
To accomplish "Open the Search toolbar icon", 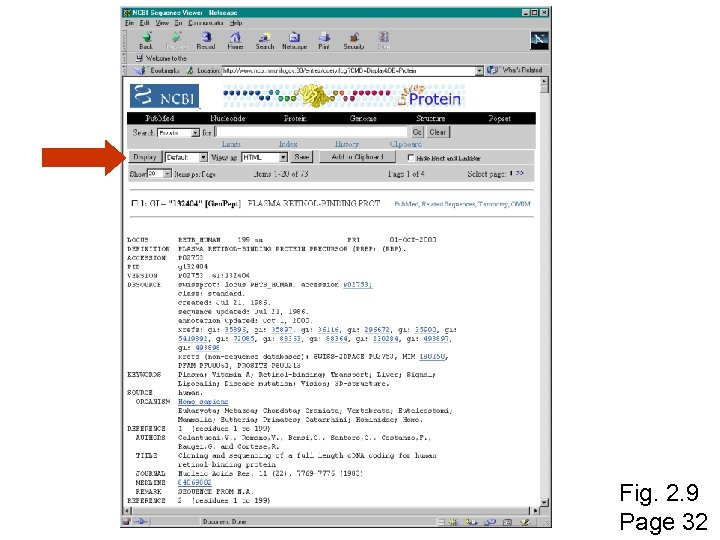I will [x=264, y=40].
